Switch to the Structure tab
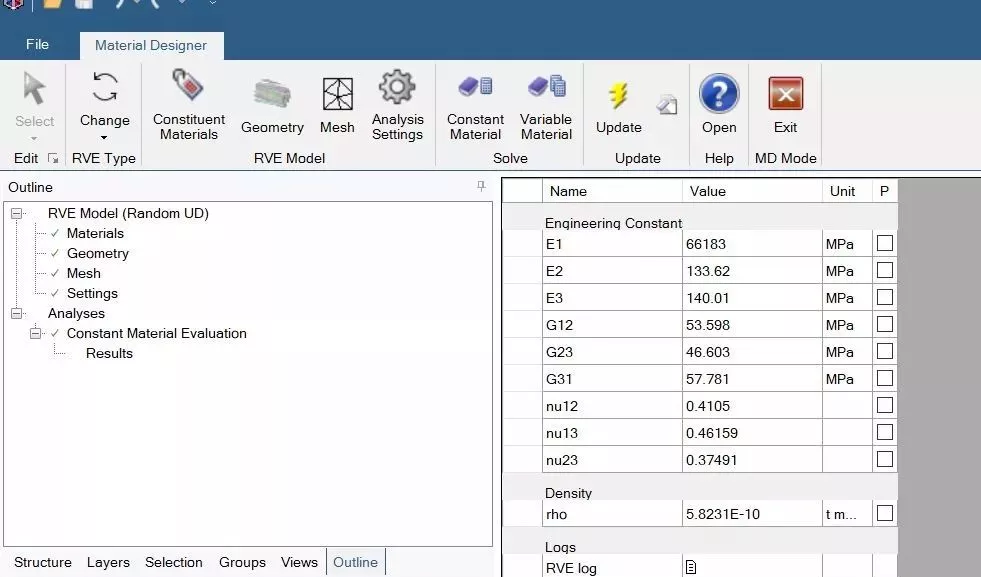 (x=43, y=562)
